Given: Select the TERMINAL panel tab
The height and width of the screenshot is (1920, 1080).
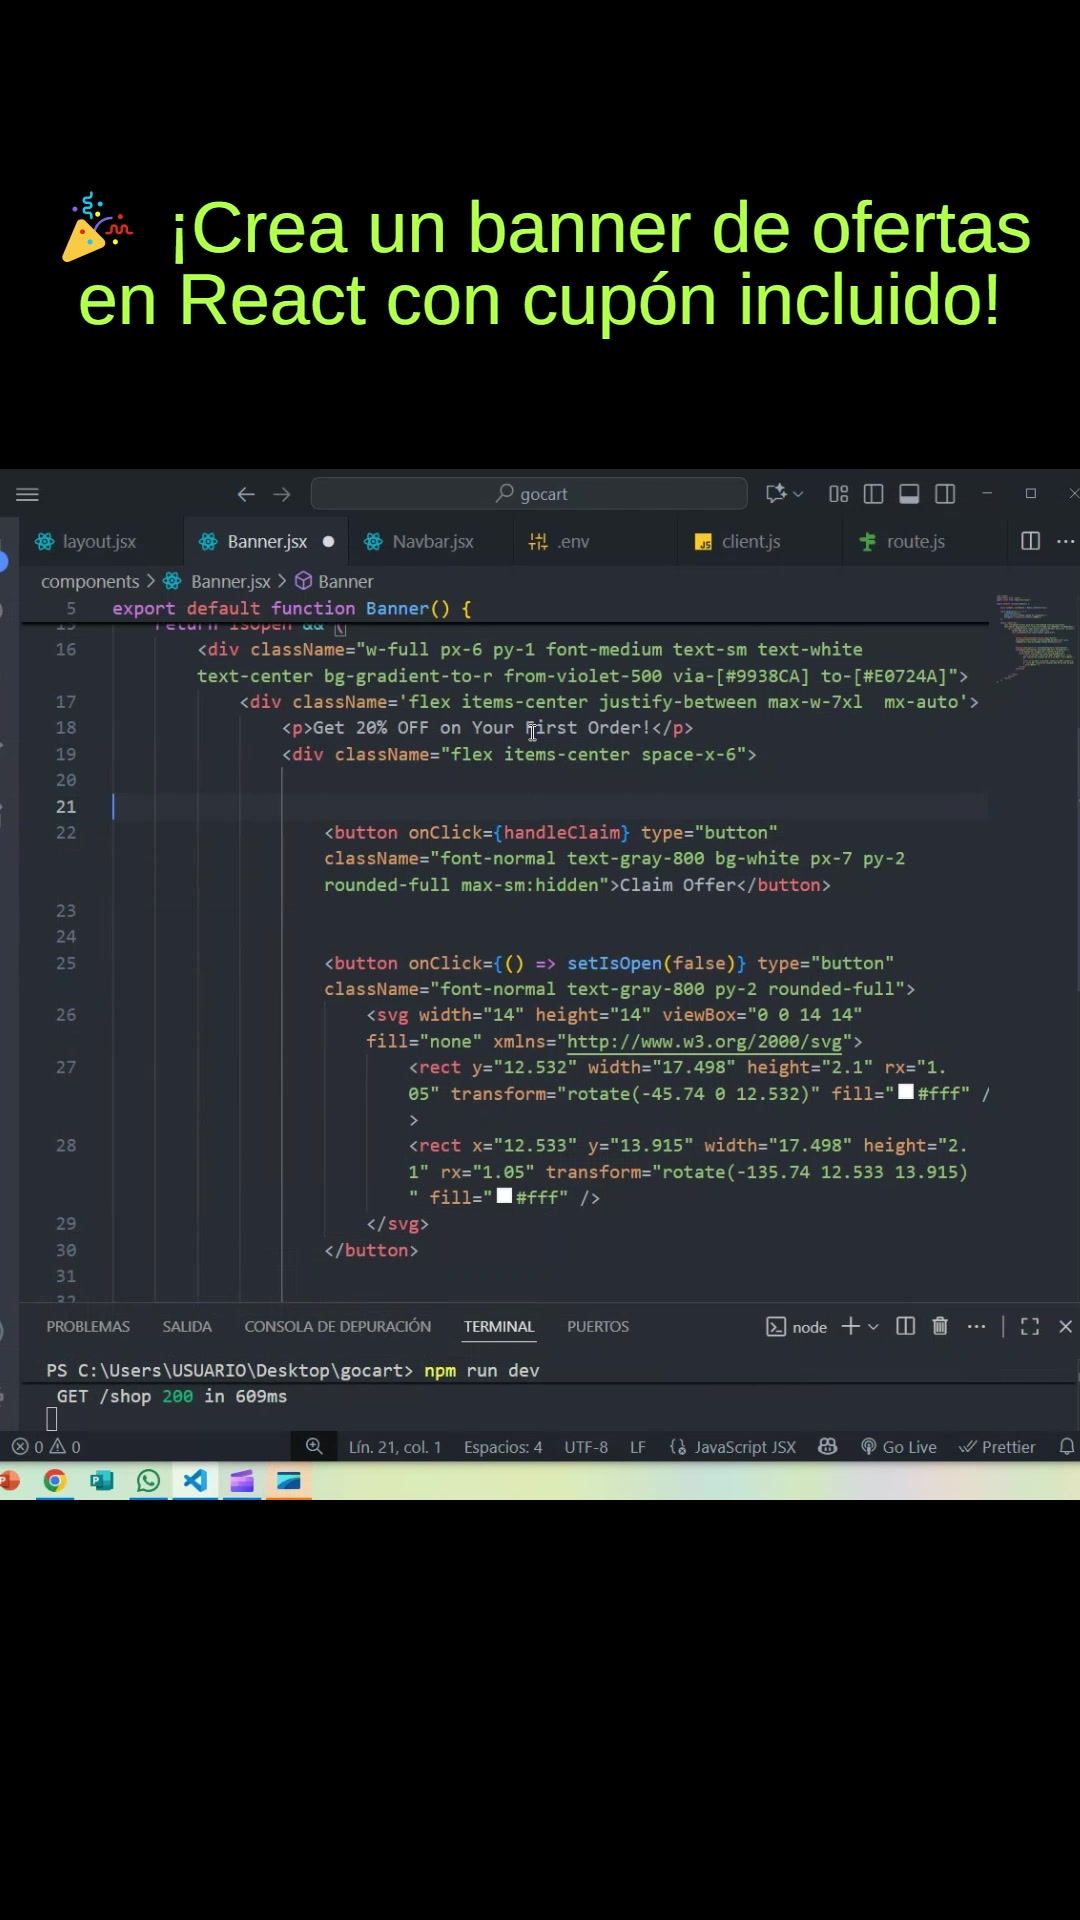Looking at the screenshot, I should [499, 1326].
